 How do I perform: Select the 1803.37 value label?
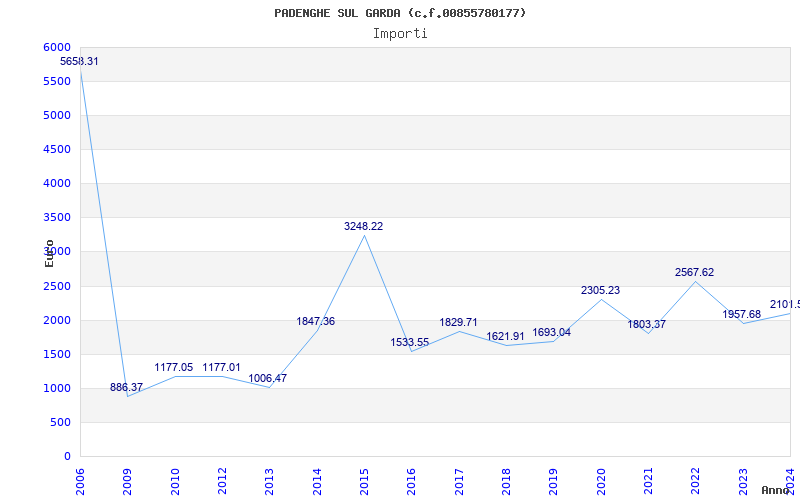pyautogui.click(x=646, y=324)
